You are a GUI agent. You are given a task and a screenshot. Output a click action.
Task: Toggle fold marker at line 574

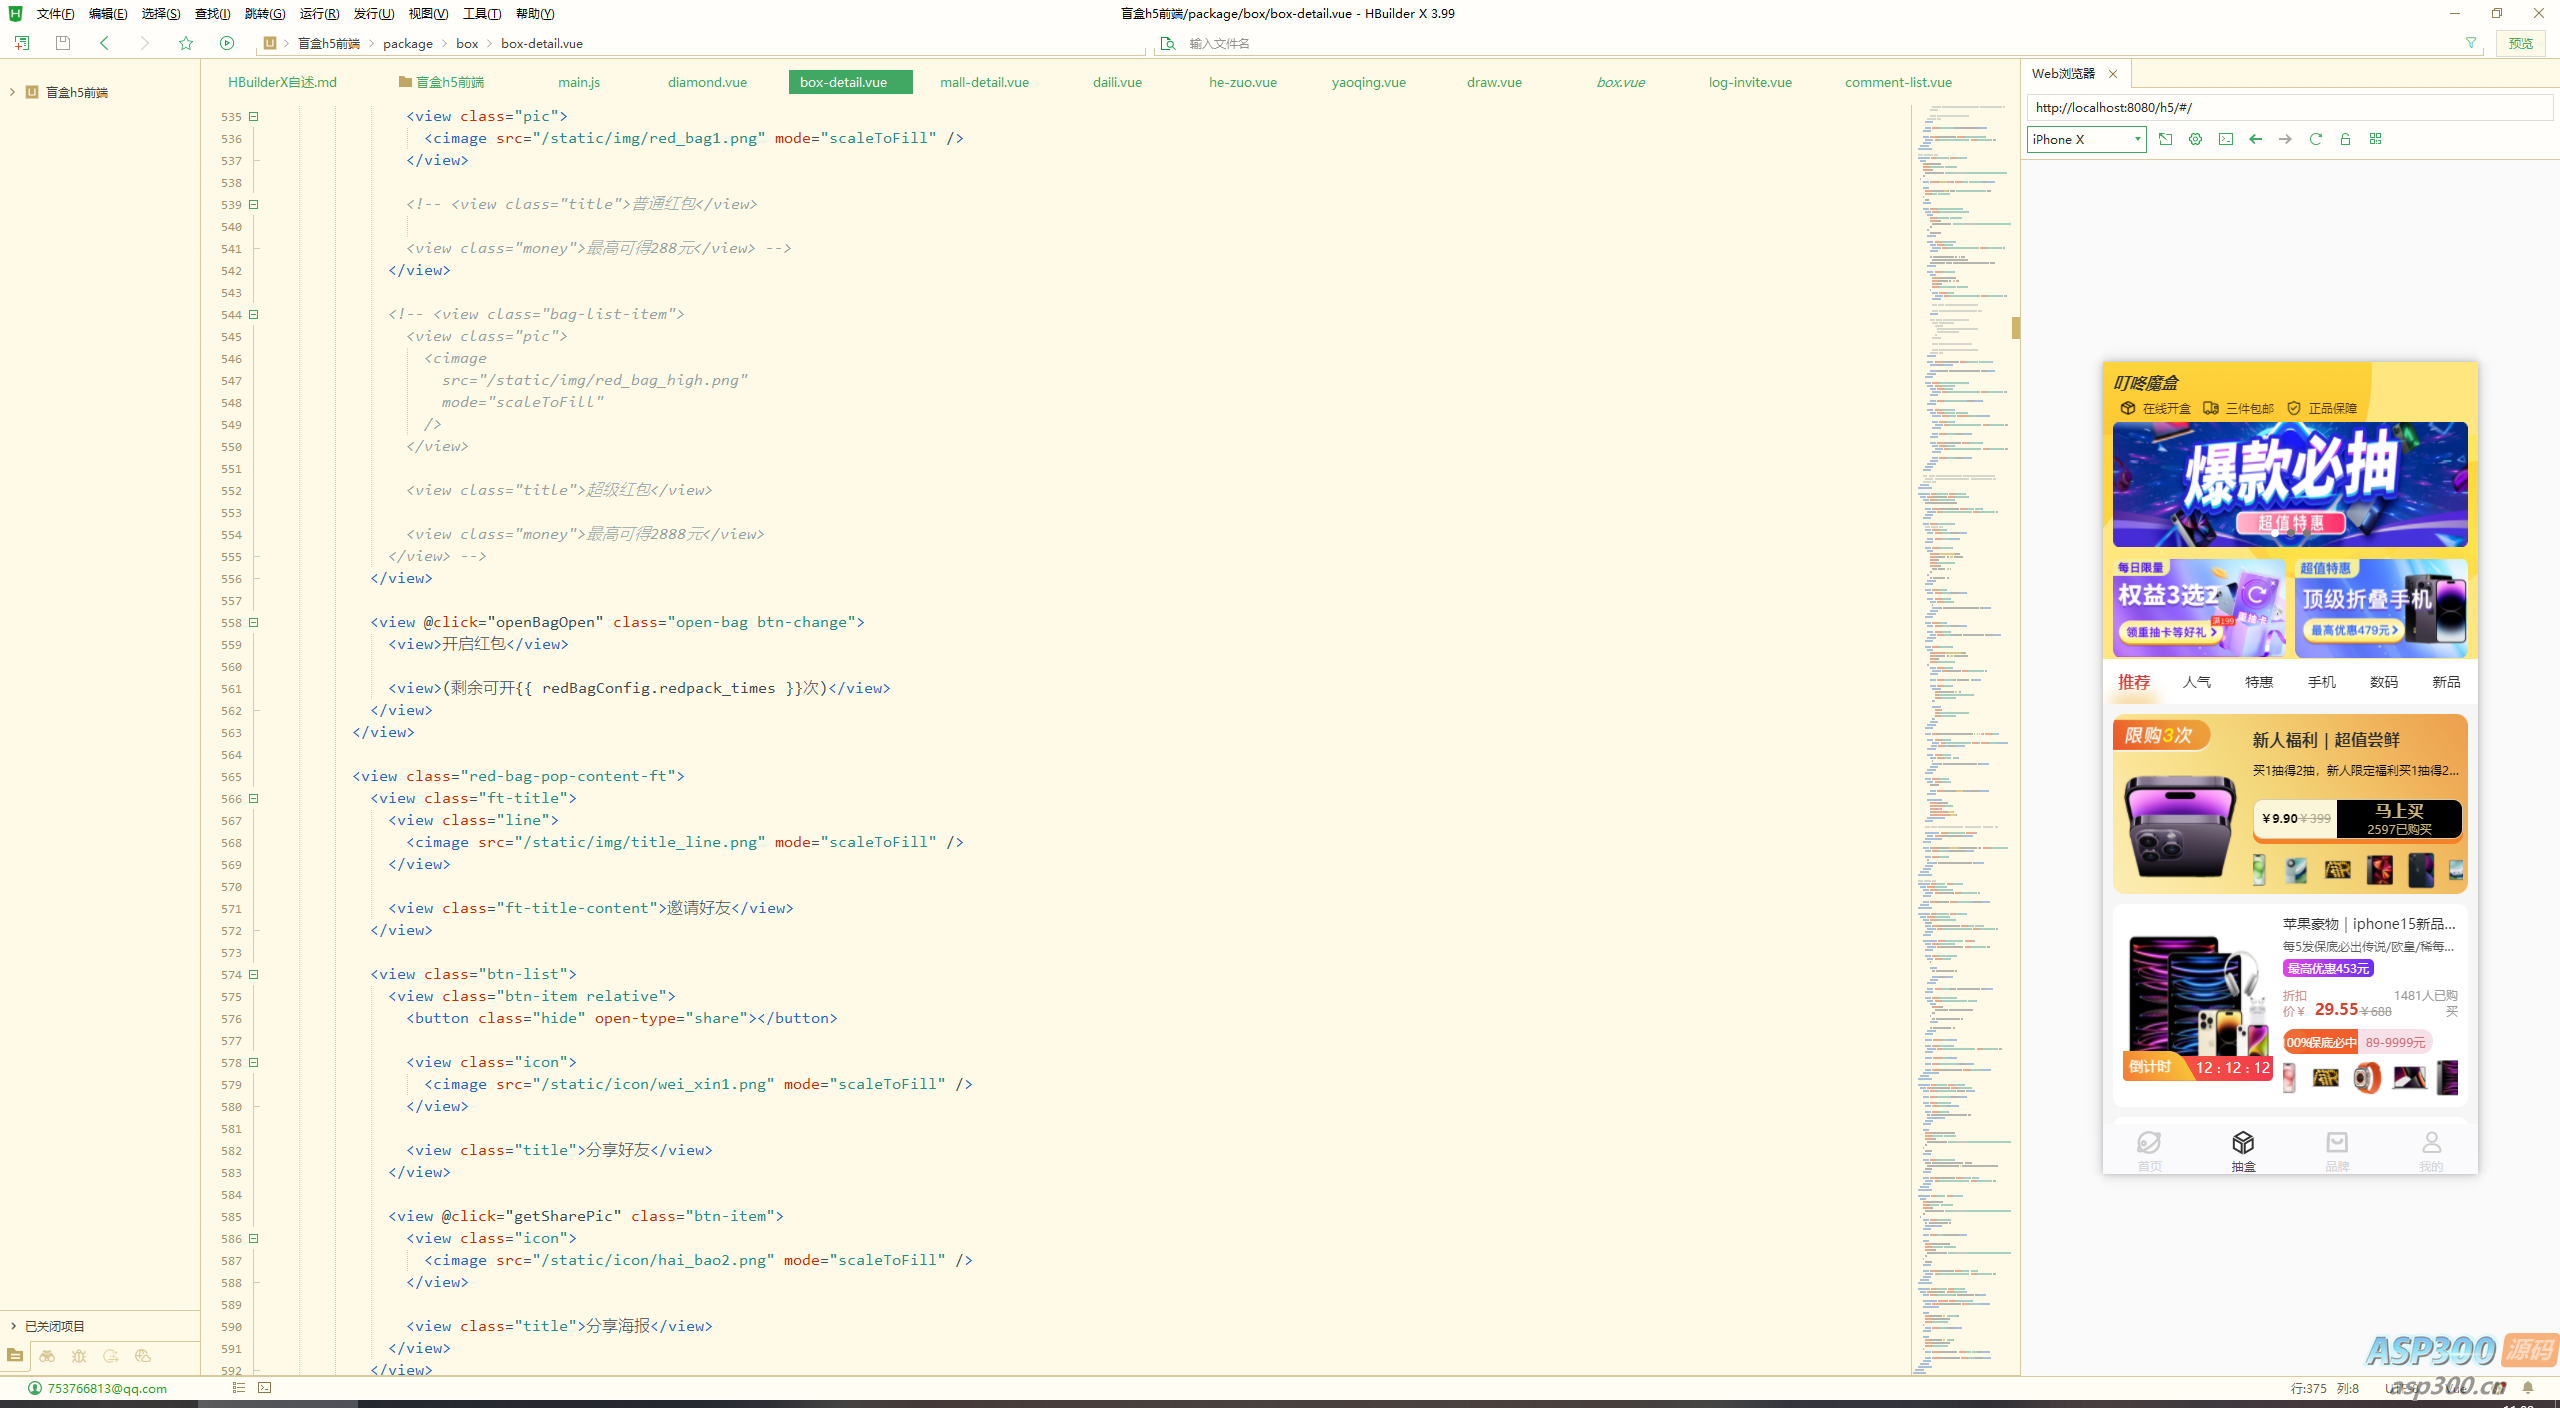pos(254,974)
